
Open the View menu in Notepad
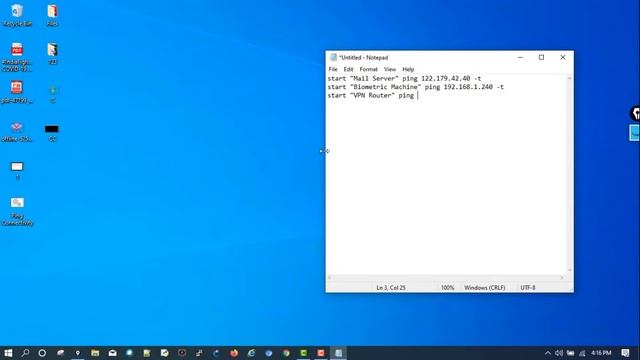tap(390, 69)
